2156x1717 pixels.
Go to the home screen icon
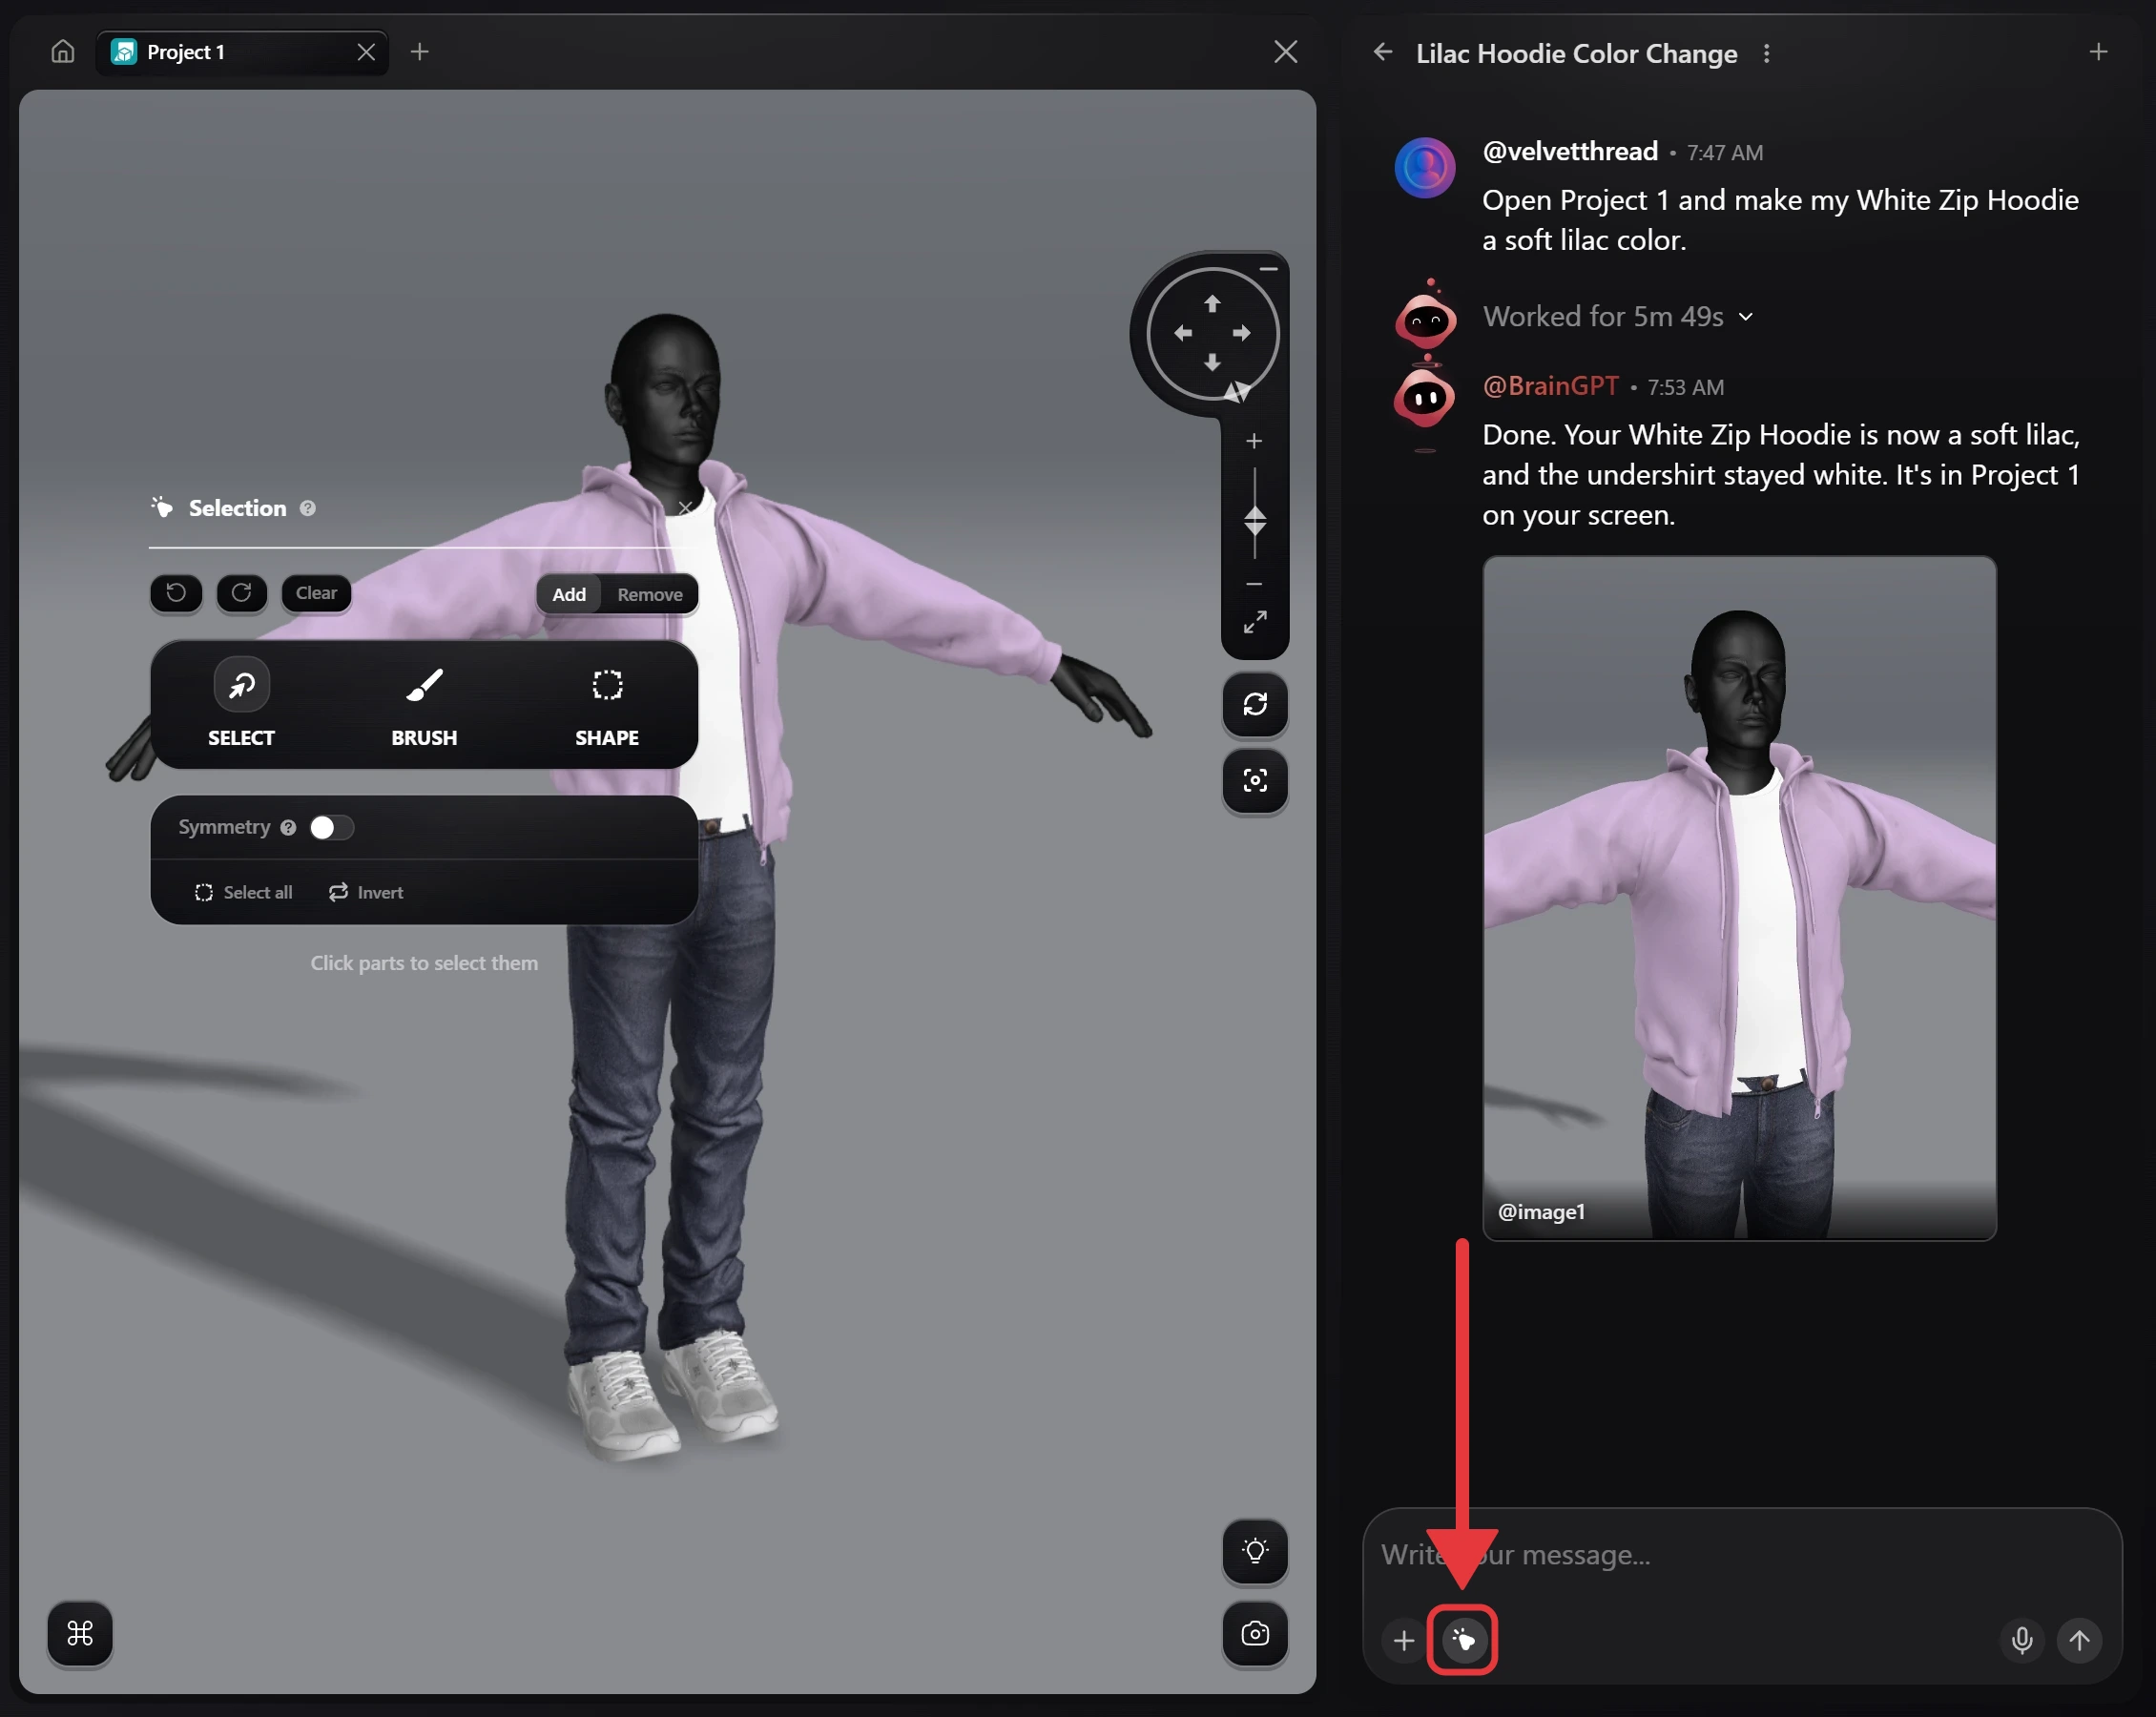pyautogui.click(x=63, y=52)
